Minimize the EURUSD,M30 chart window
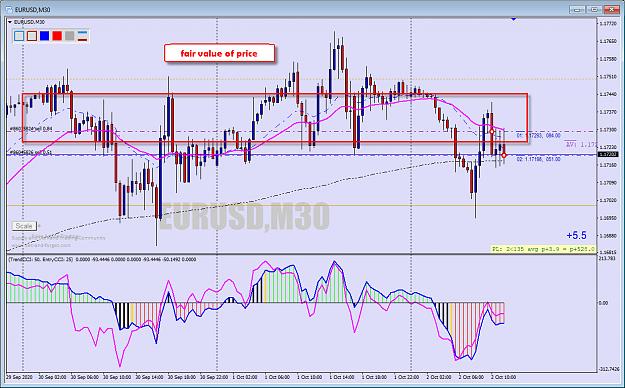The height and width of the screenshot is (388, 625). (577, 10)
